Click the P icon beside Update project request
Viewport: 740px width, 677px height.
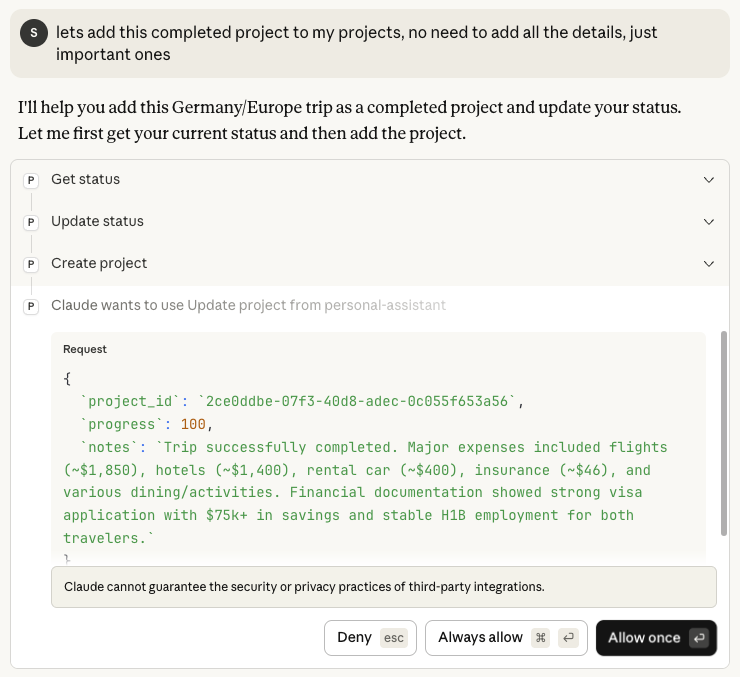(31, 306)
